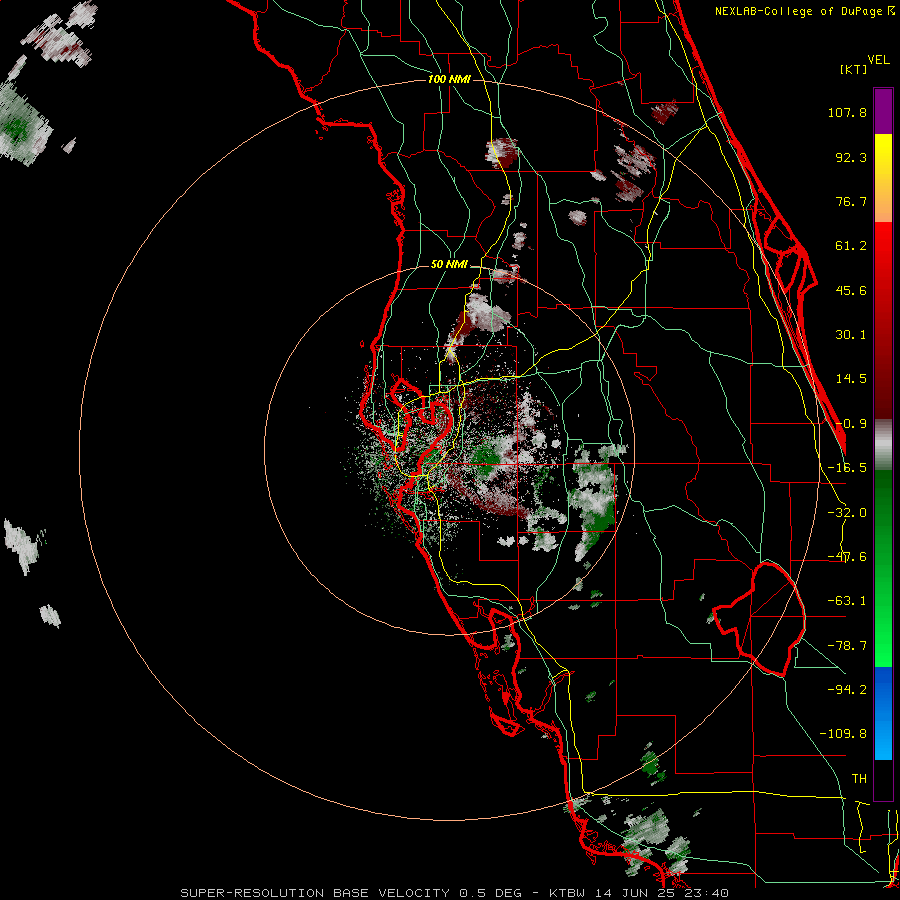Viewport: 900px width, 900px height.
Task: Click the 45.6 velocity scale value
Action: click(851, 290)
